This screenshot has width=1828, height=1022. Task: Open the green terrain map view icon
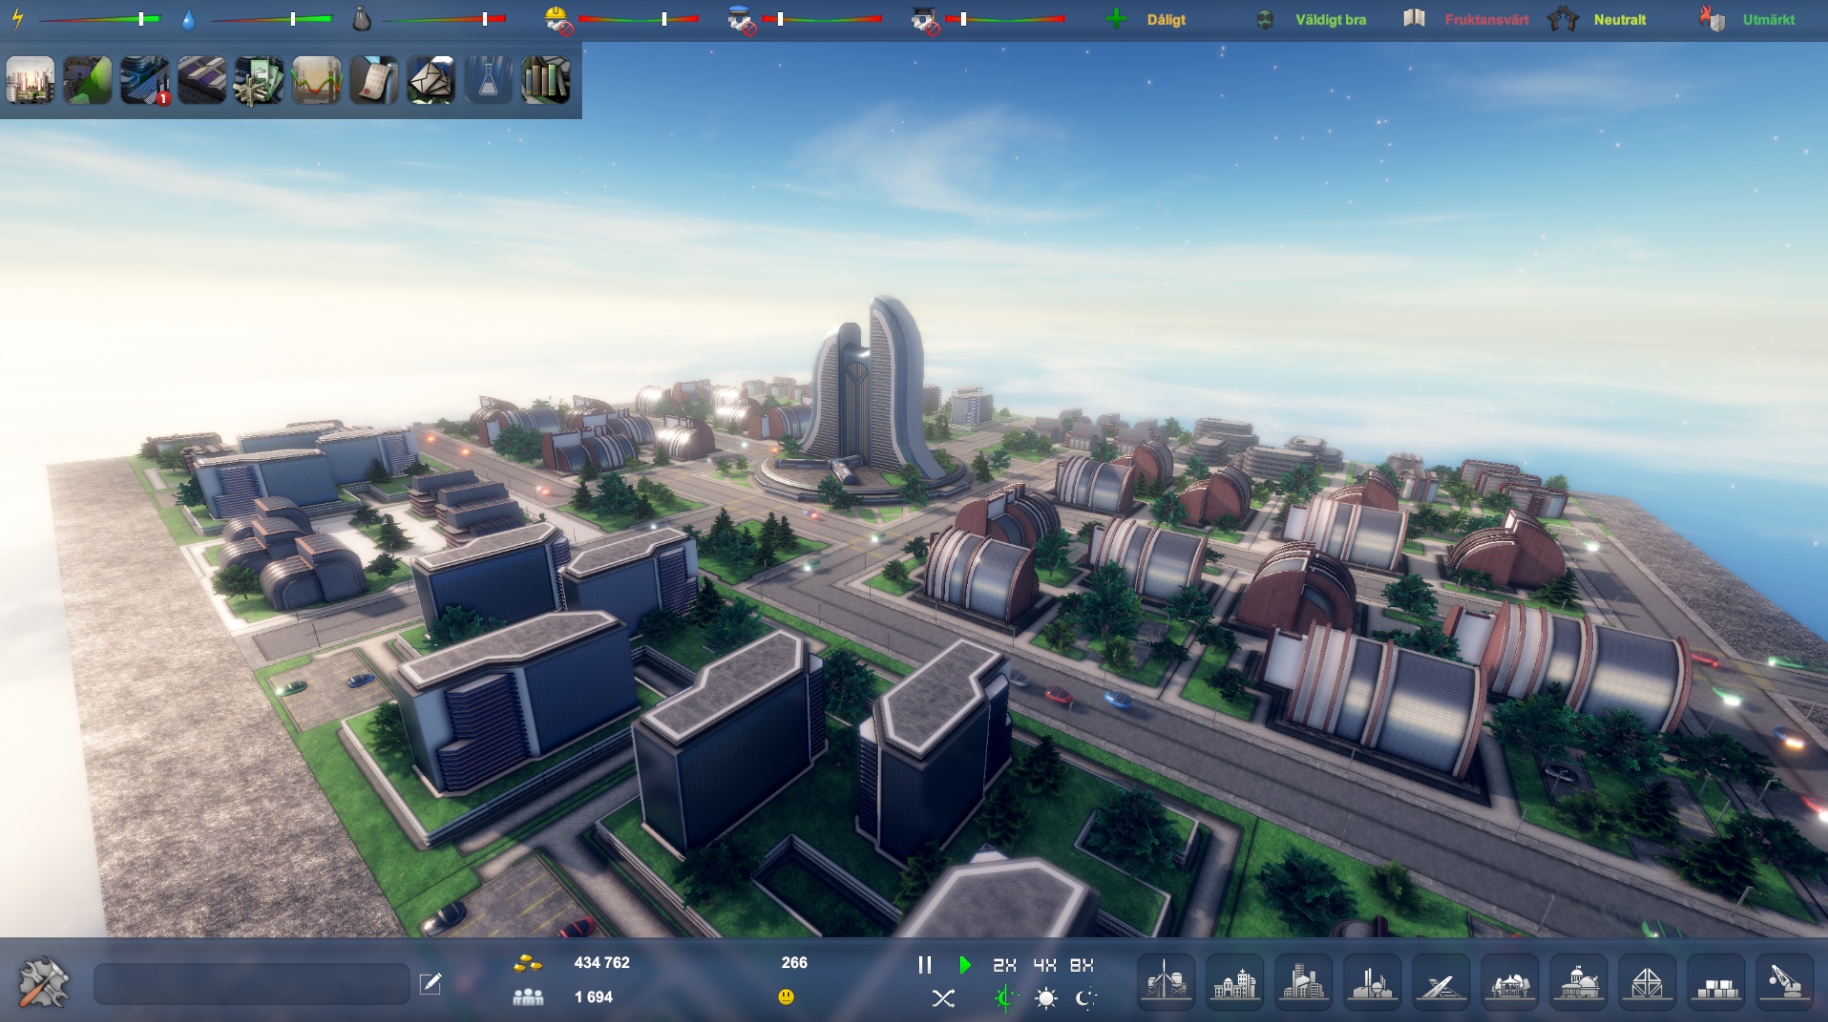point(87,80)
